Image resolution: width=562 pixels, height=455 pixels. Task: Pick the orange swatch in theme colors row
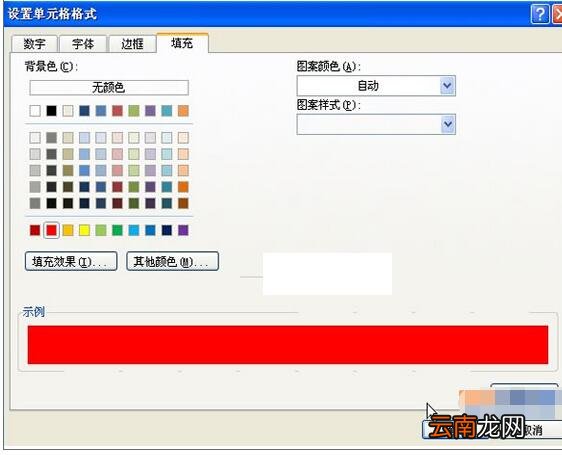tap(183, 111)
